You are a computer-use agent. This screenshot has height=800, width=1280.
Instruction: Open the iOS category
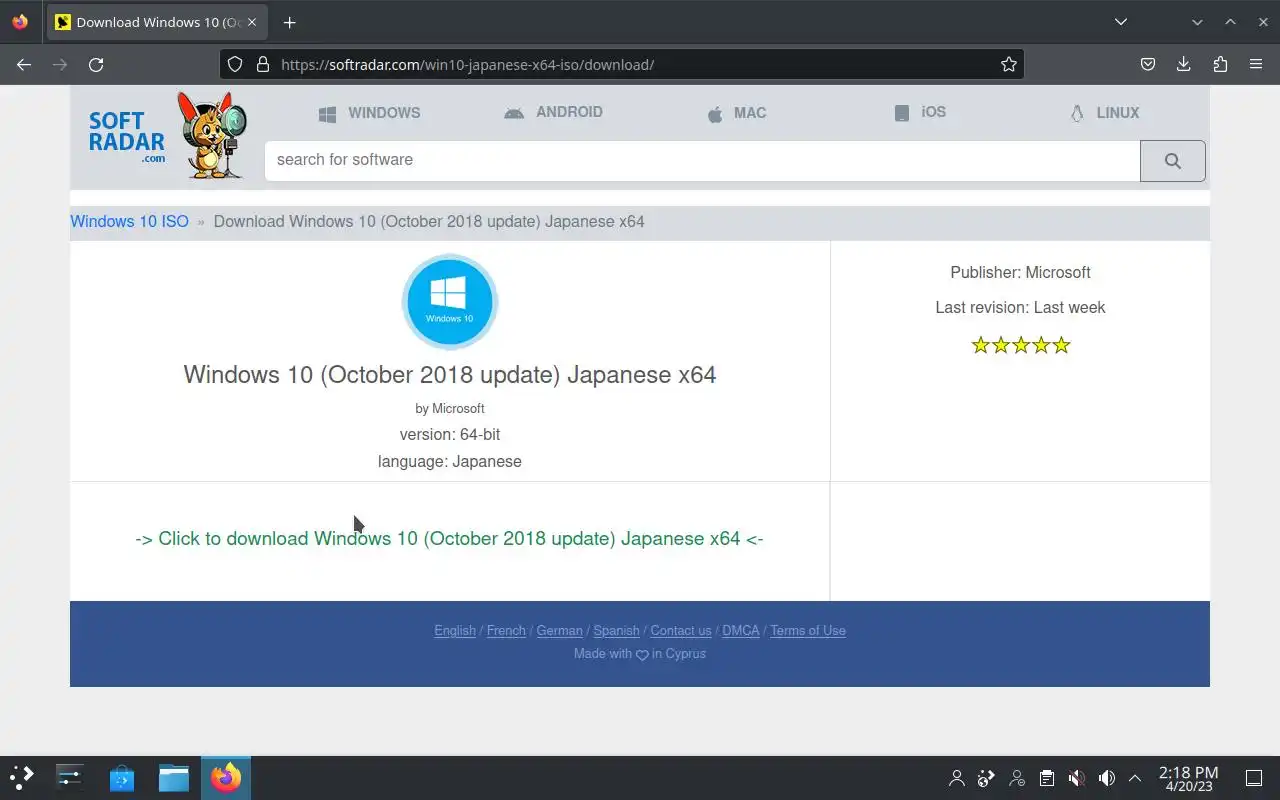click(x=920, y=112)
